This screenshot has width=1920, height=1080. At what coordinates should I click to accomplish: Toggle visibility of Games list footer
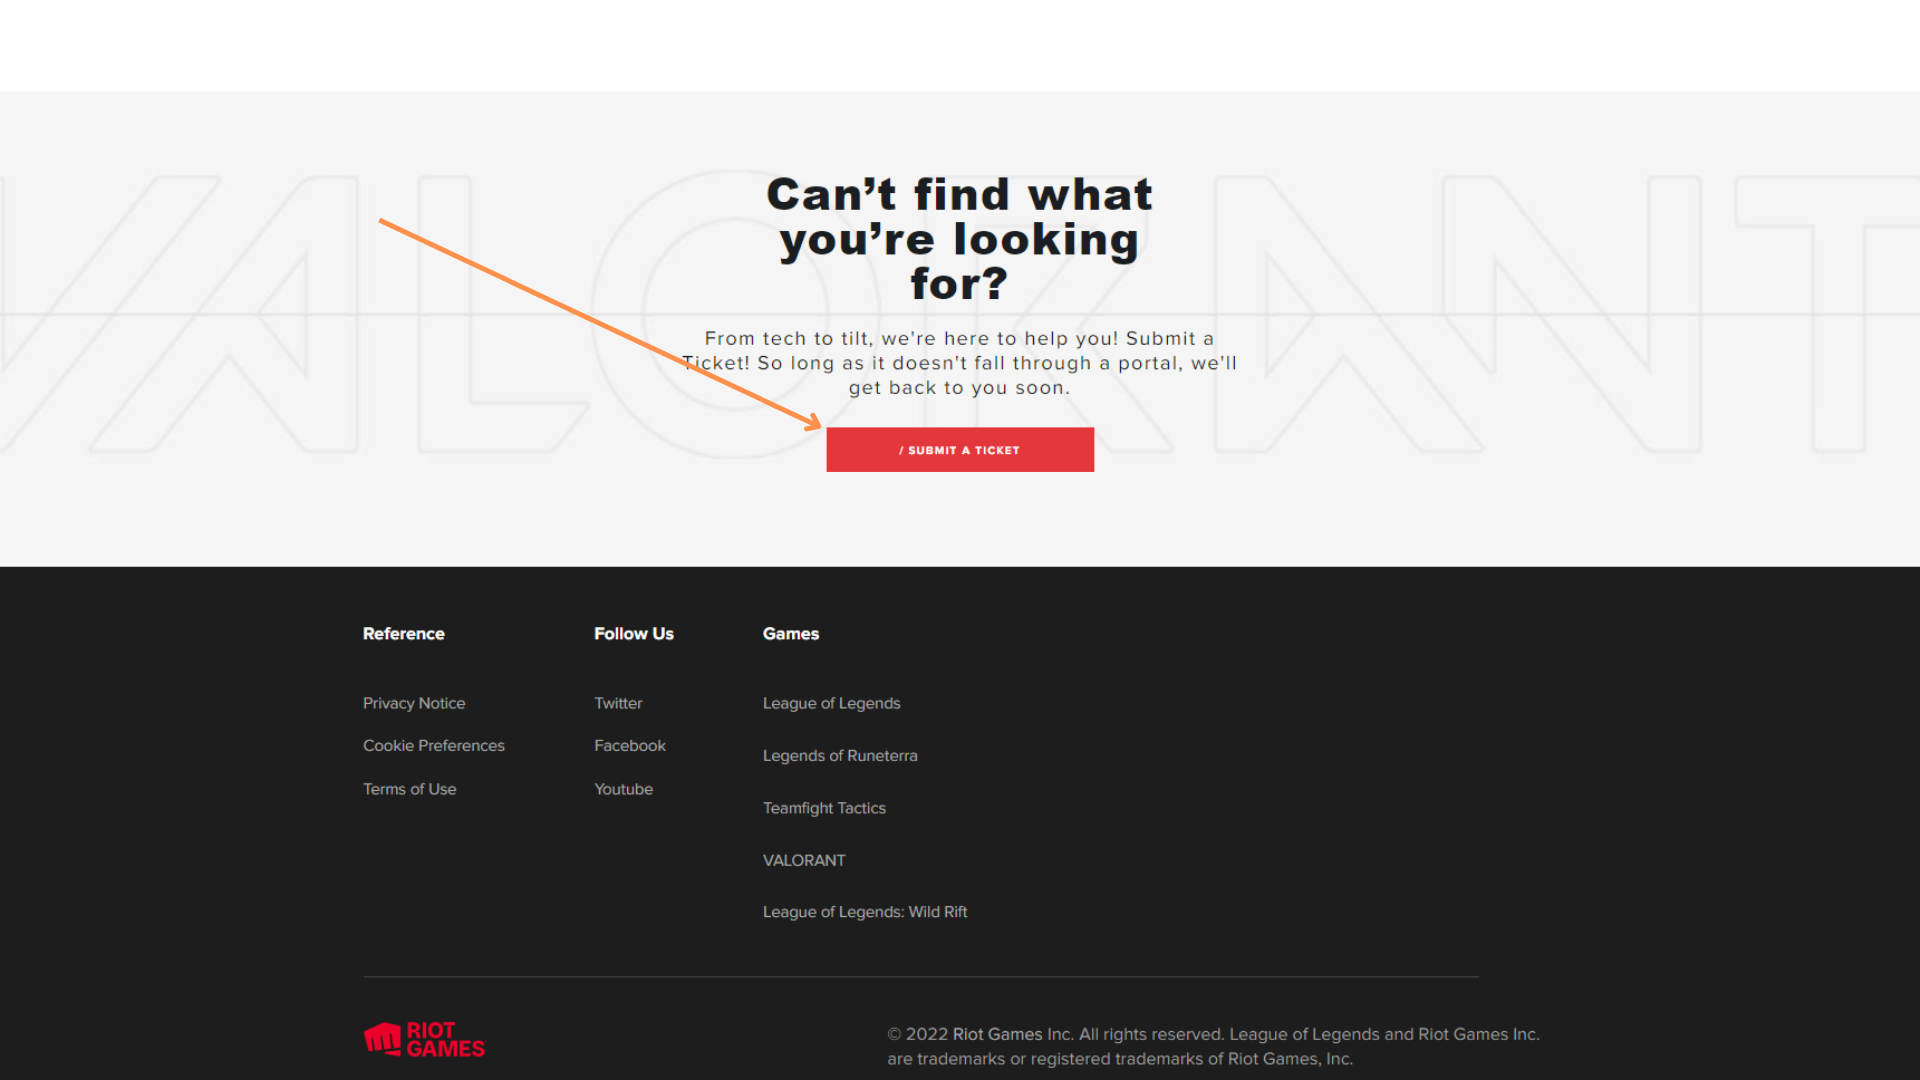pos(791,633)
